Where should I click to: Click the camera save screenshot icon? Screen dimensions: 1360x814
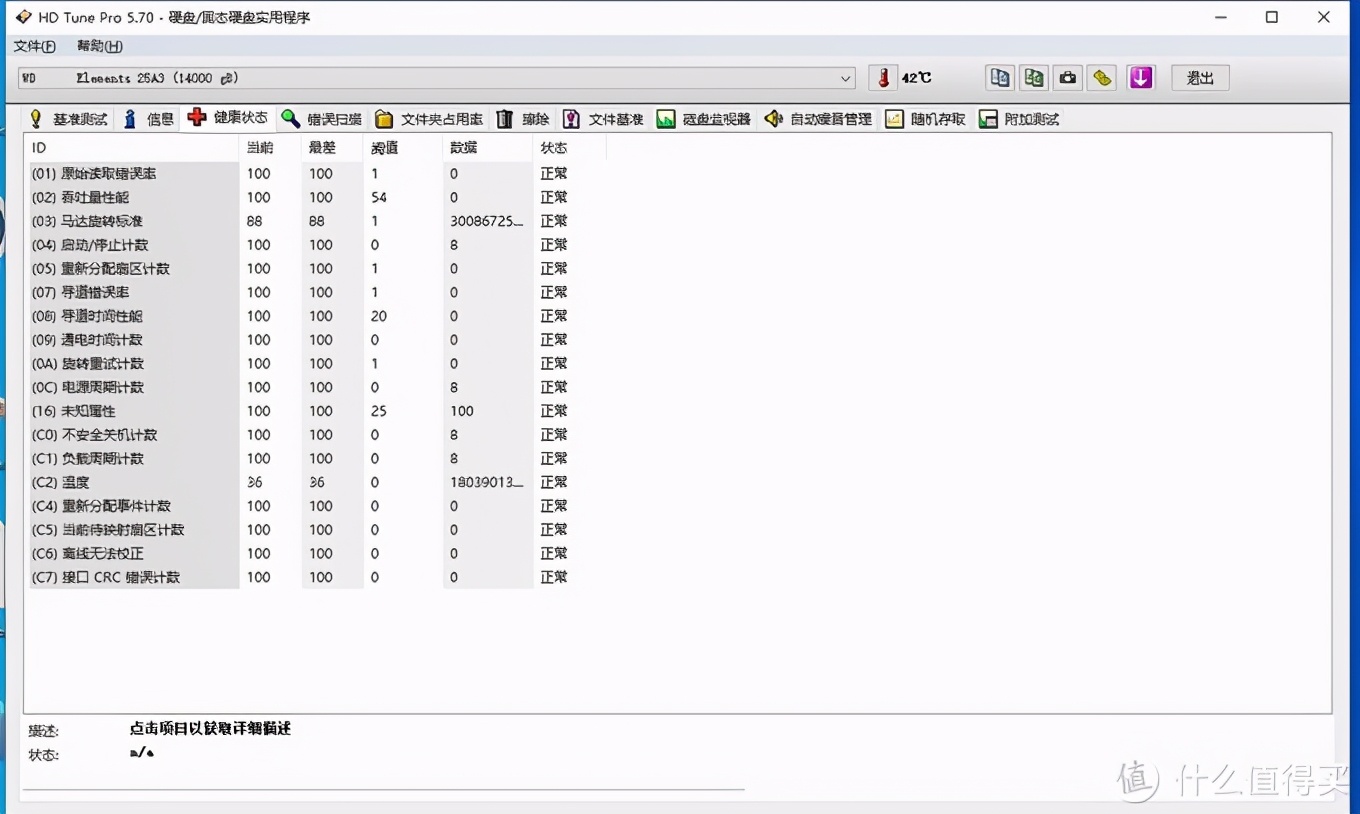point(1068,78)
